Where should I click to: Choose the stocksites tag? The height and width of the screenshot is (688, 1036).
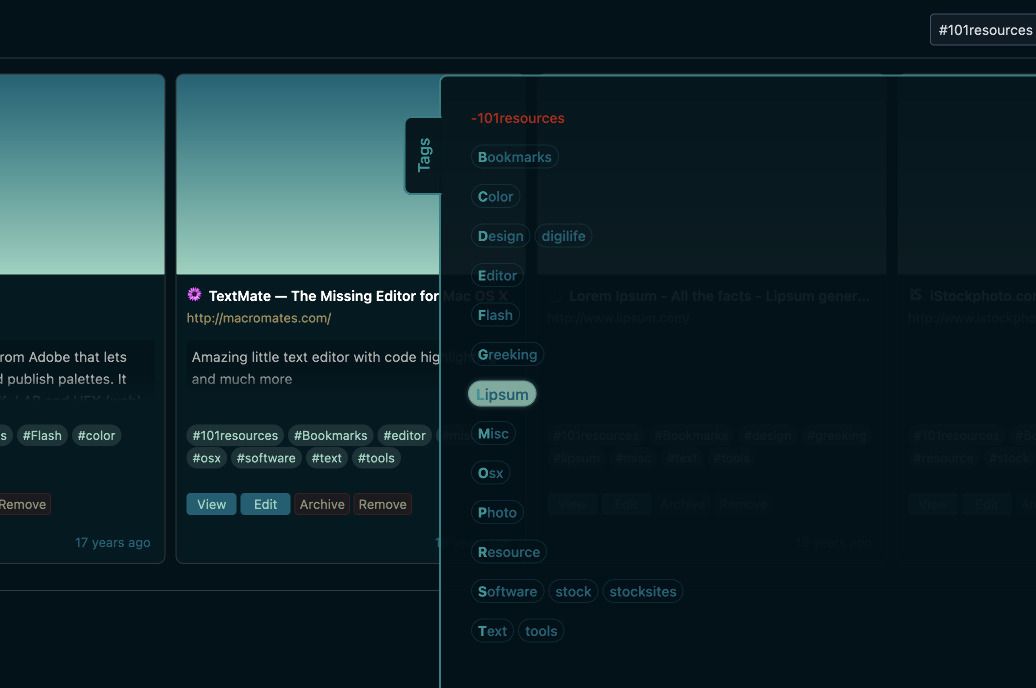point(642,591)
